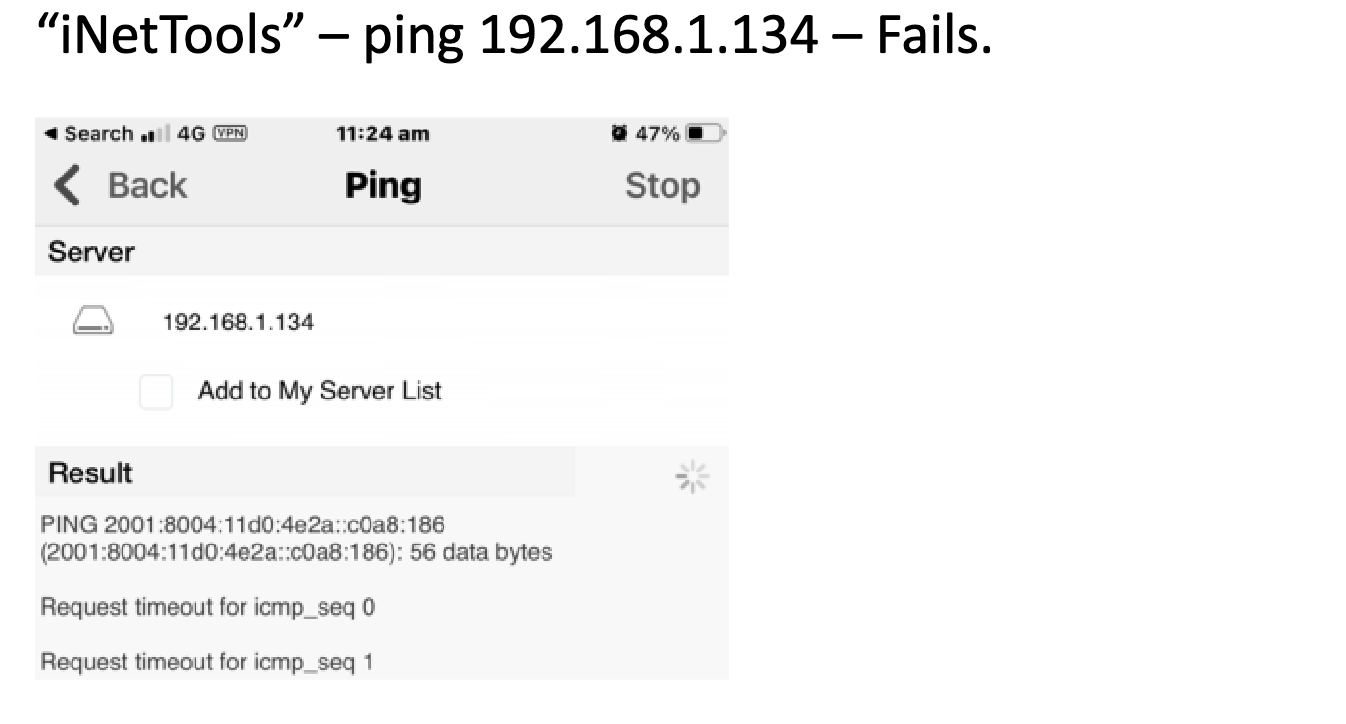1346x724 pixels.
Task: Tap the Ping screen title
Action: [383, 186]
